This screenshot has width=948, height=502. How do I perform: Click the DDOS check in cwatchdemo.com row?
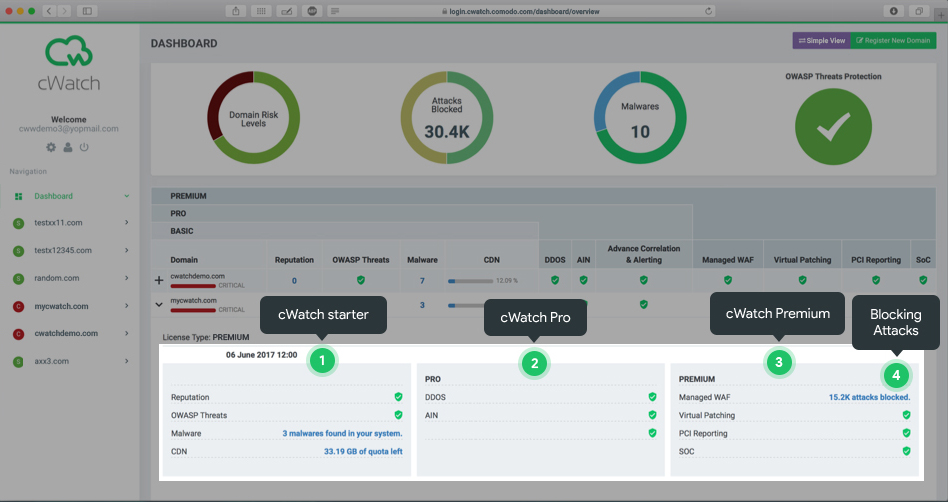[555, 280]
